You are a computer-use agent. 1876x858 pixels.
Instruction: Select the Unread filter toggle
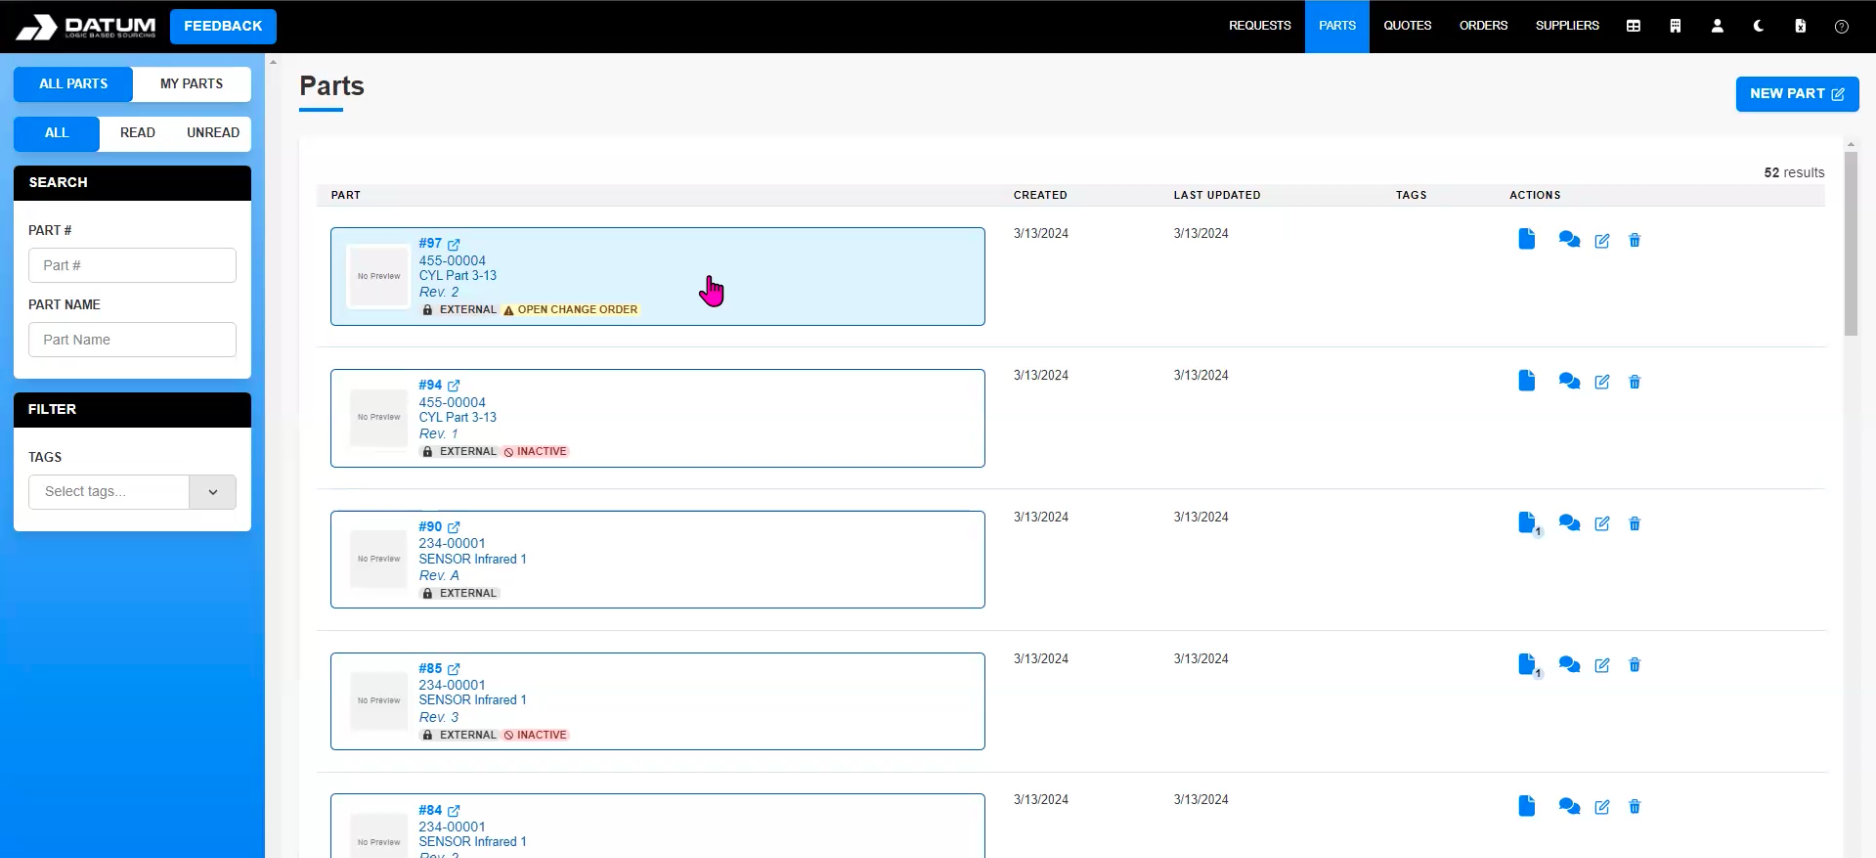[212, 133]
